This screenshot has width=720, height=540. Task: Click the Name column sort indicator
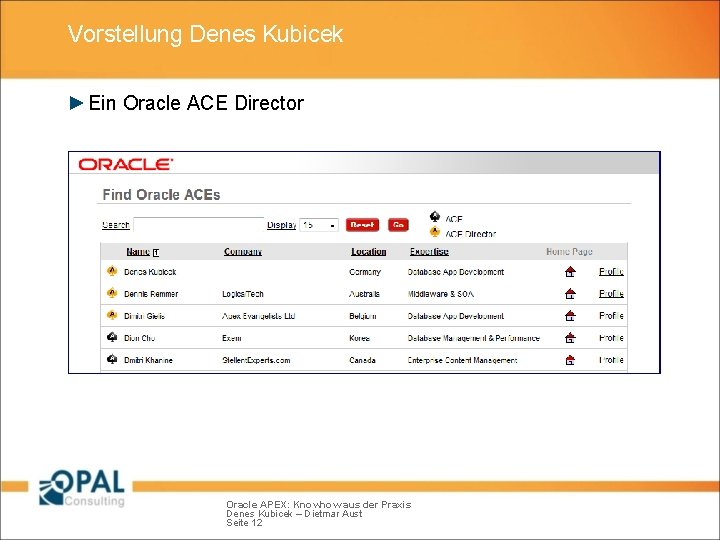156,253
